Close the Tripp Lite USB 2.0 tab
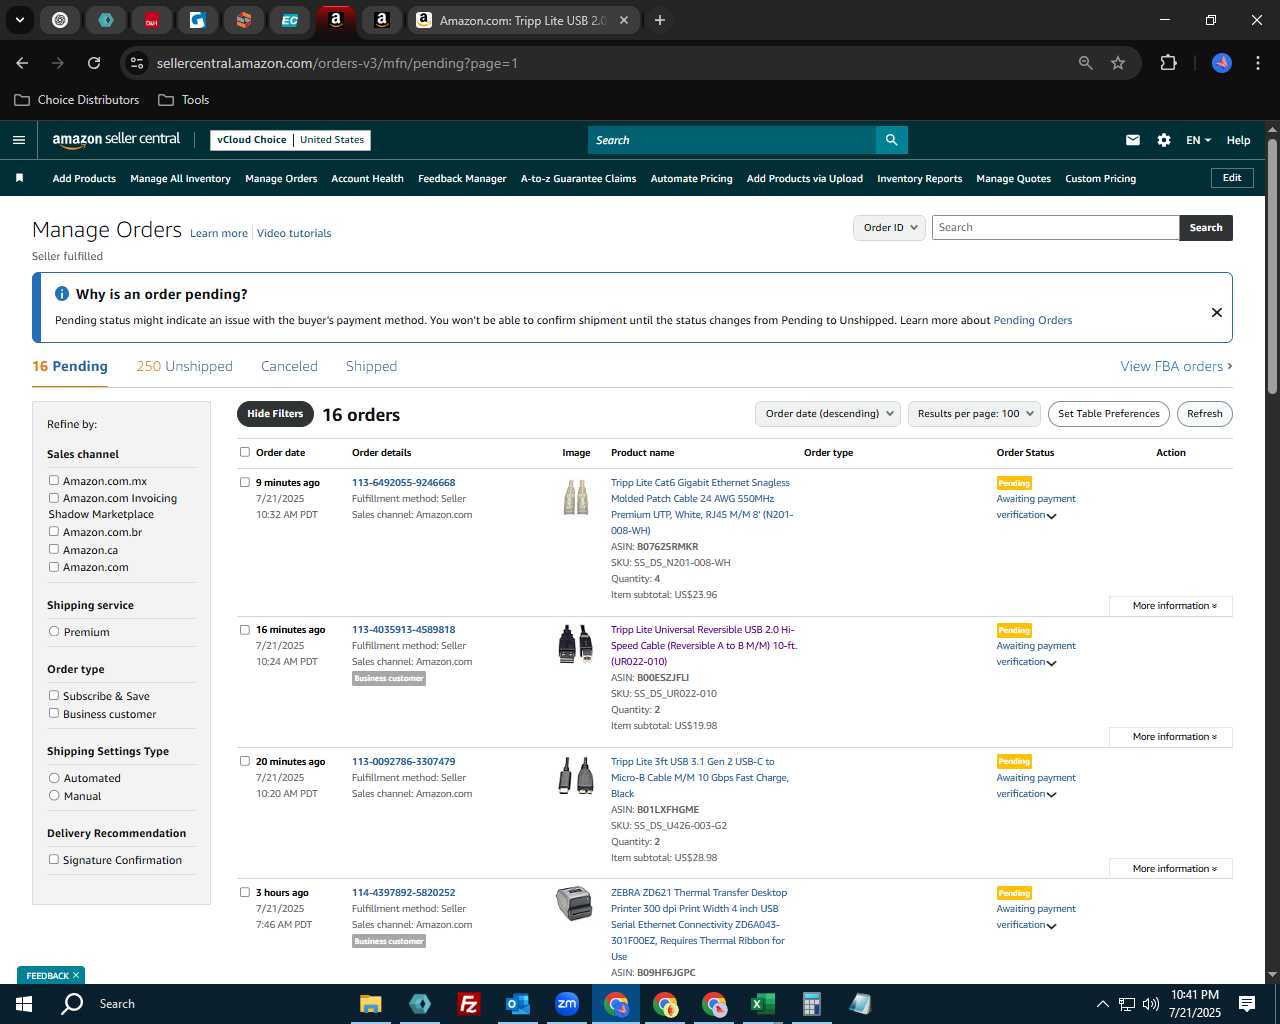The image size is (1280, 1024). pos(624,20)
